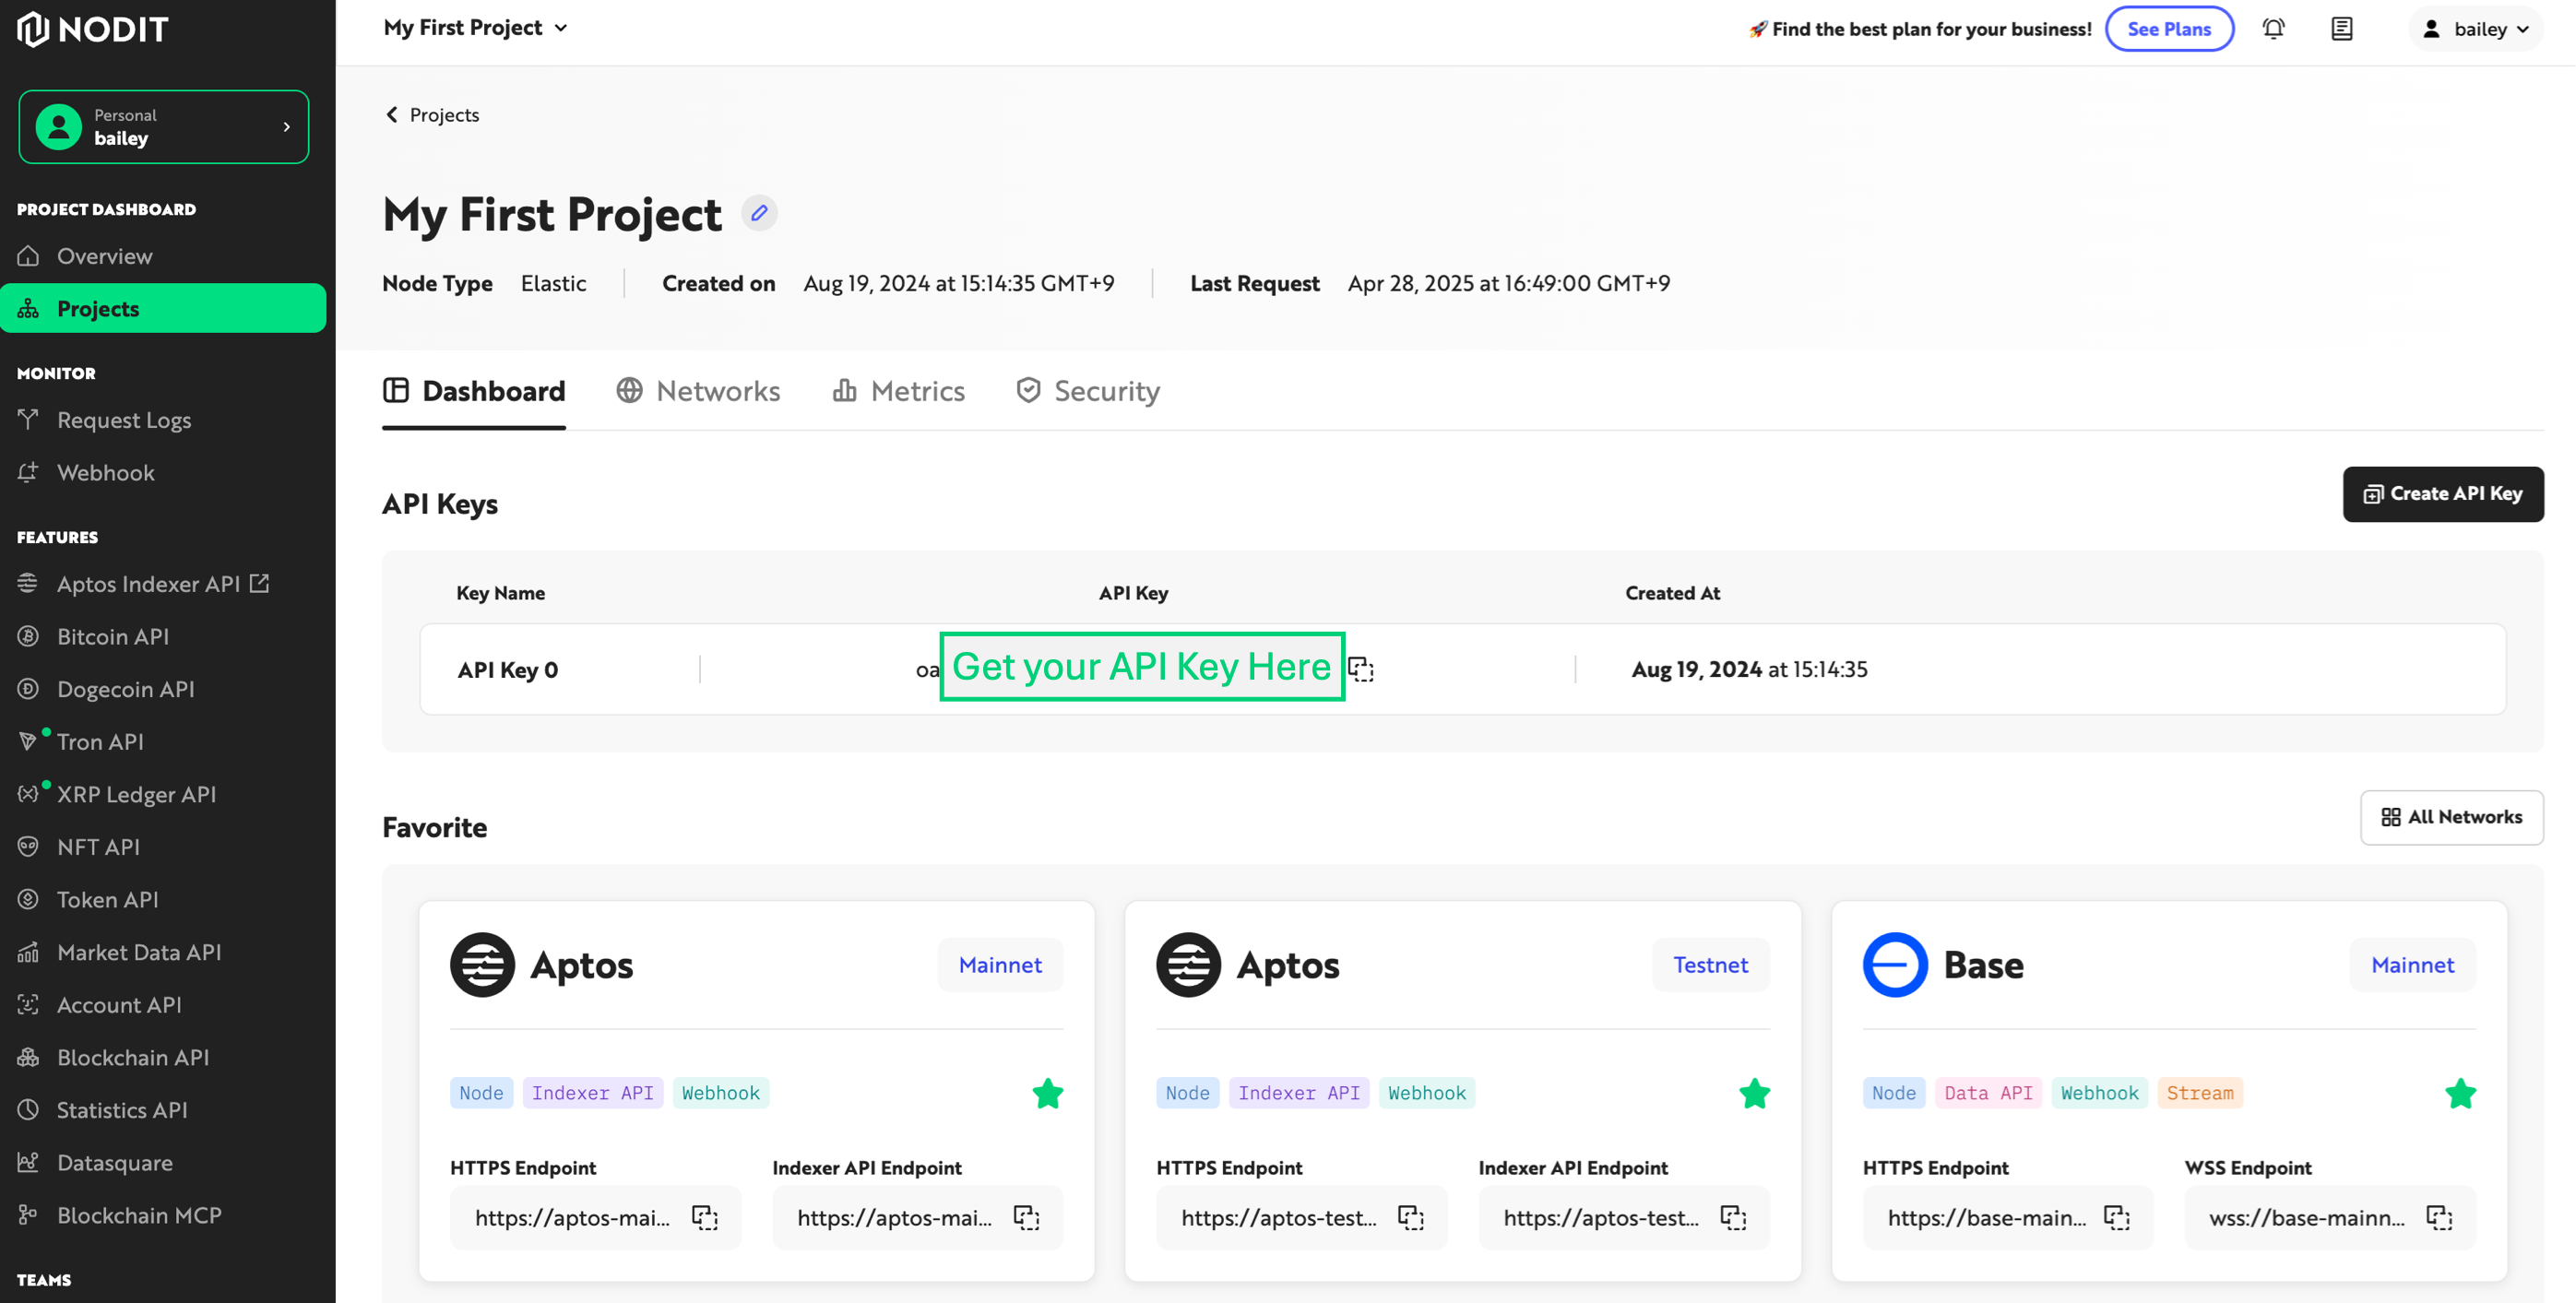Image resolution: width=2576 pixels, height=1303 pixels.
Task: Open the Nodit logo home page
Action: (x=92, y=29)
